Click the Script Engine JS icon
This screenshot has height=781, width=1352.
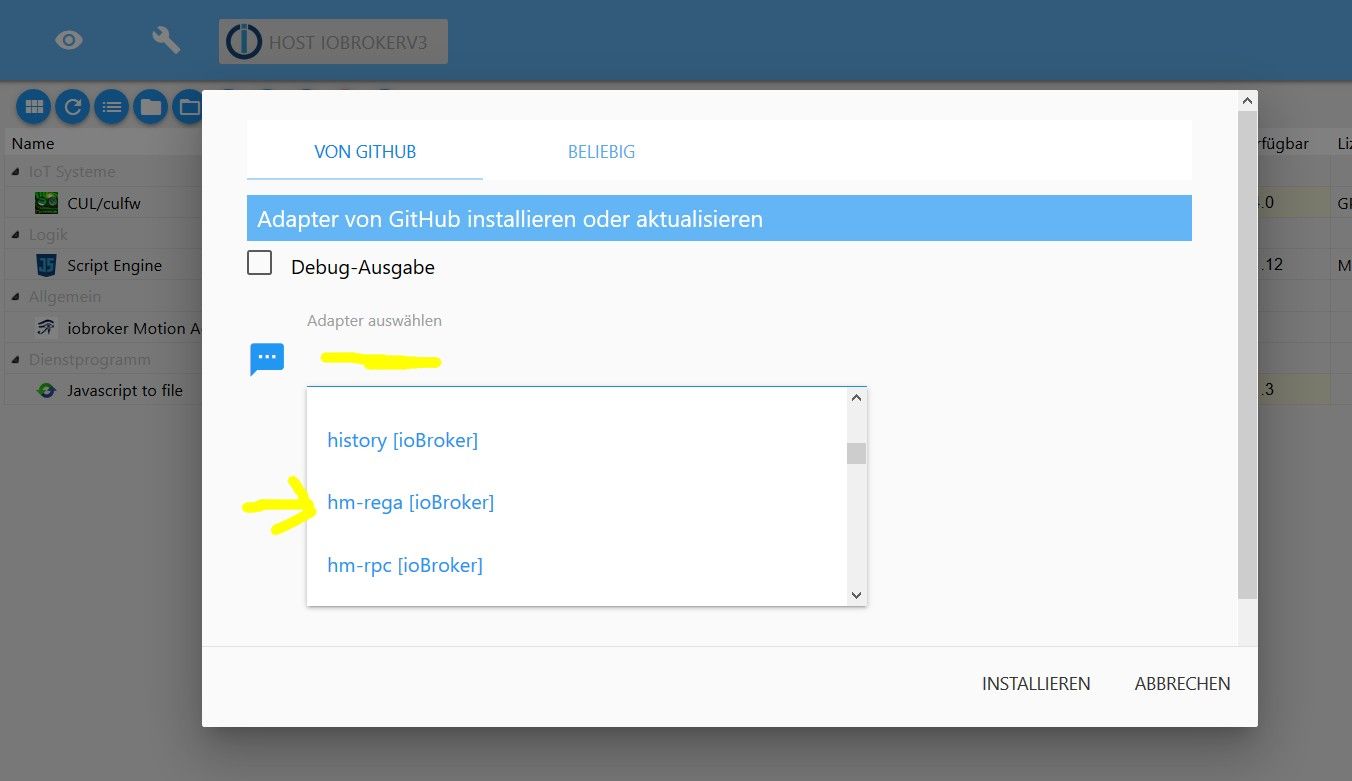46,265
